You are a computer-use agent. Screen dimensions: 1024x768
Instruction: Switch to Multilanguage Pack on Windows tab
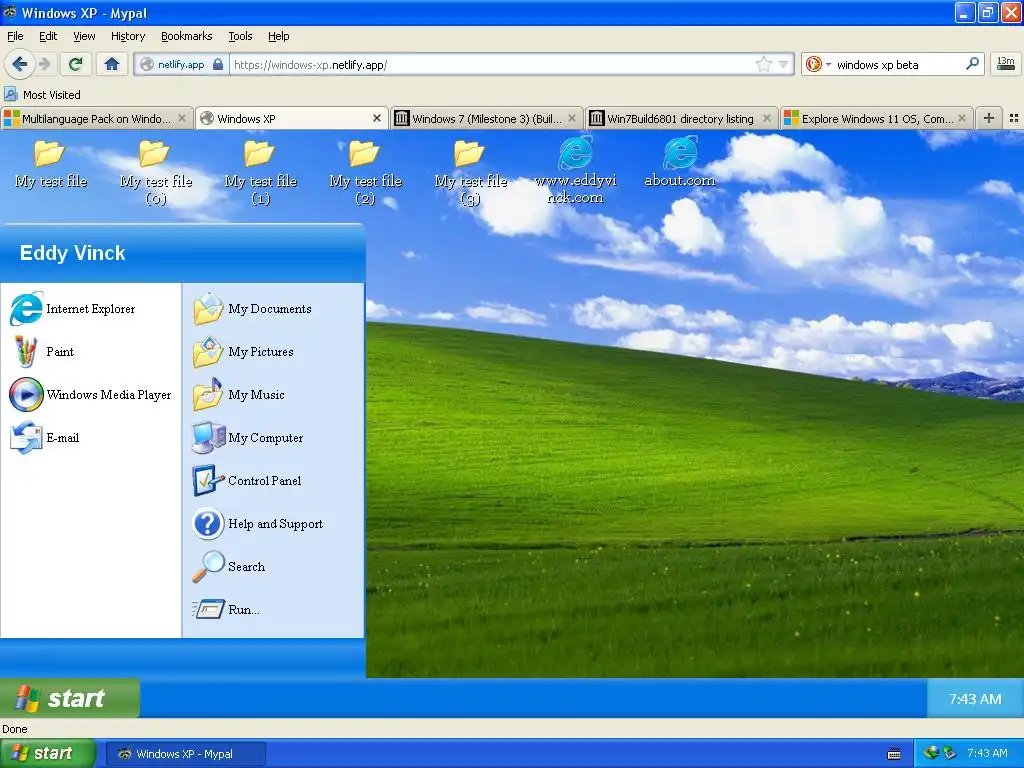tap(97, 119)
